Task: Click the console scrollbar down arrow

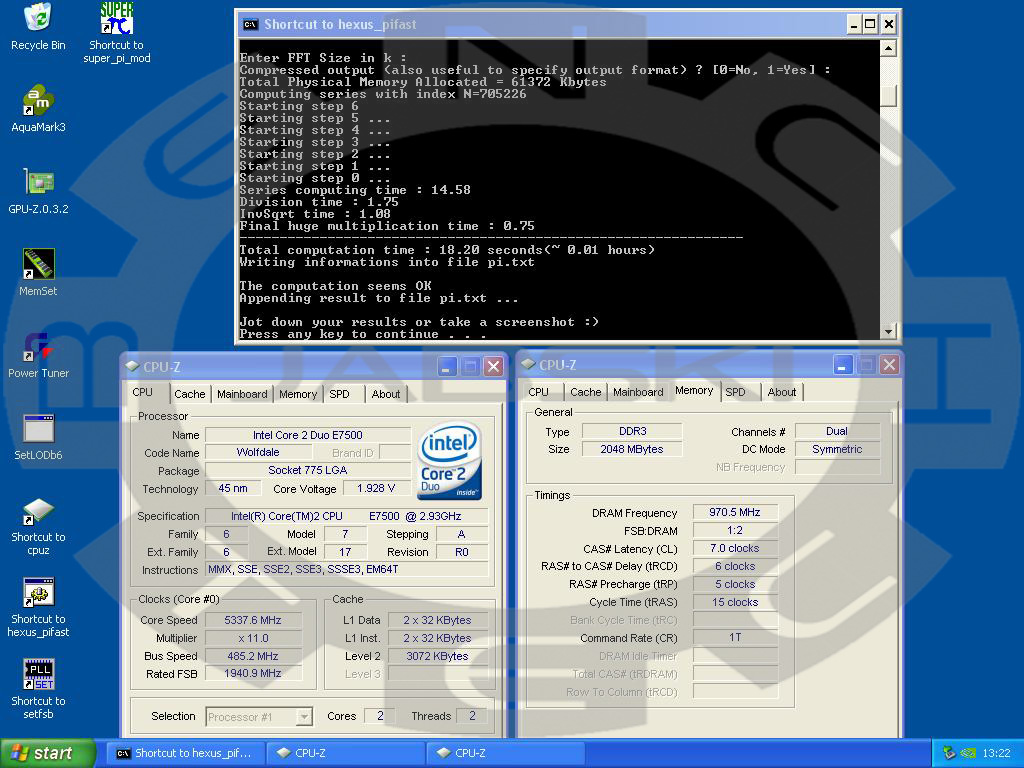Action: (x=888, y=332)
